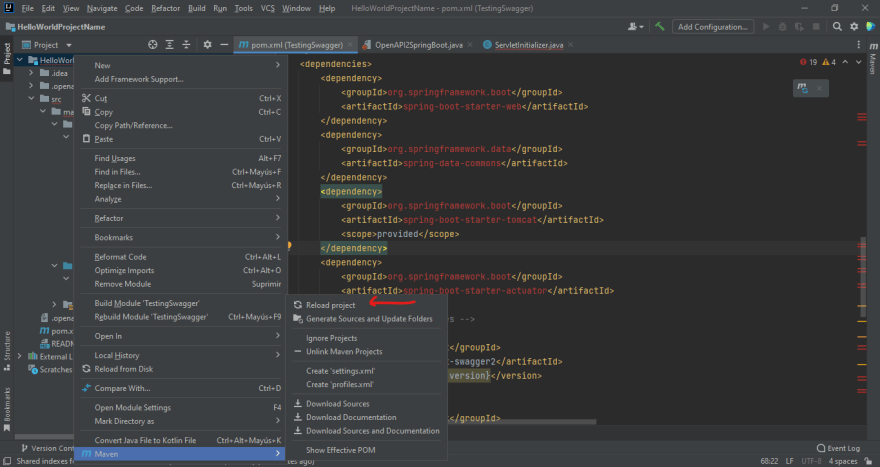Click the 4 spaces indent status entry

coord(843,461)
